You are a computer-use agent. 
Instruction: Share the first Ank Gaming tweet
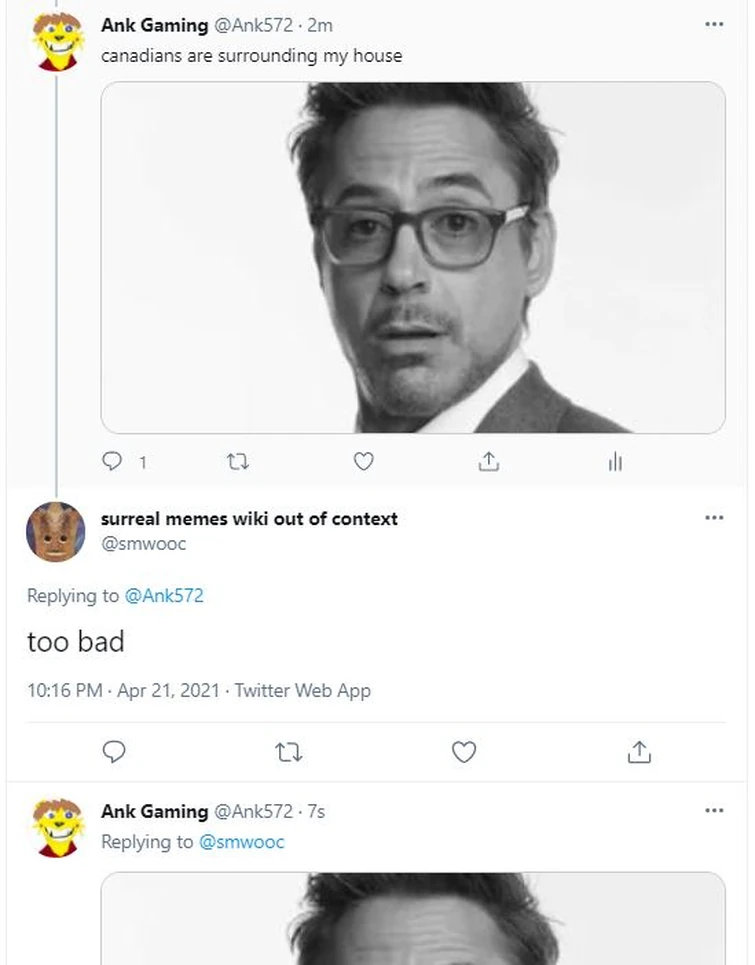pos(488,461)
